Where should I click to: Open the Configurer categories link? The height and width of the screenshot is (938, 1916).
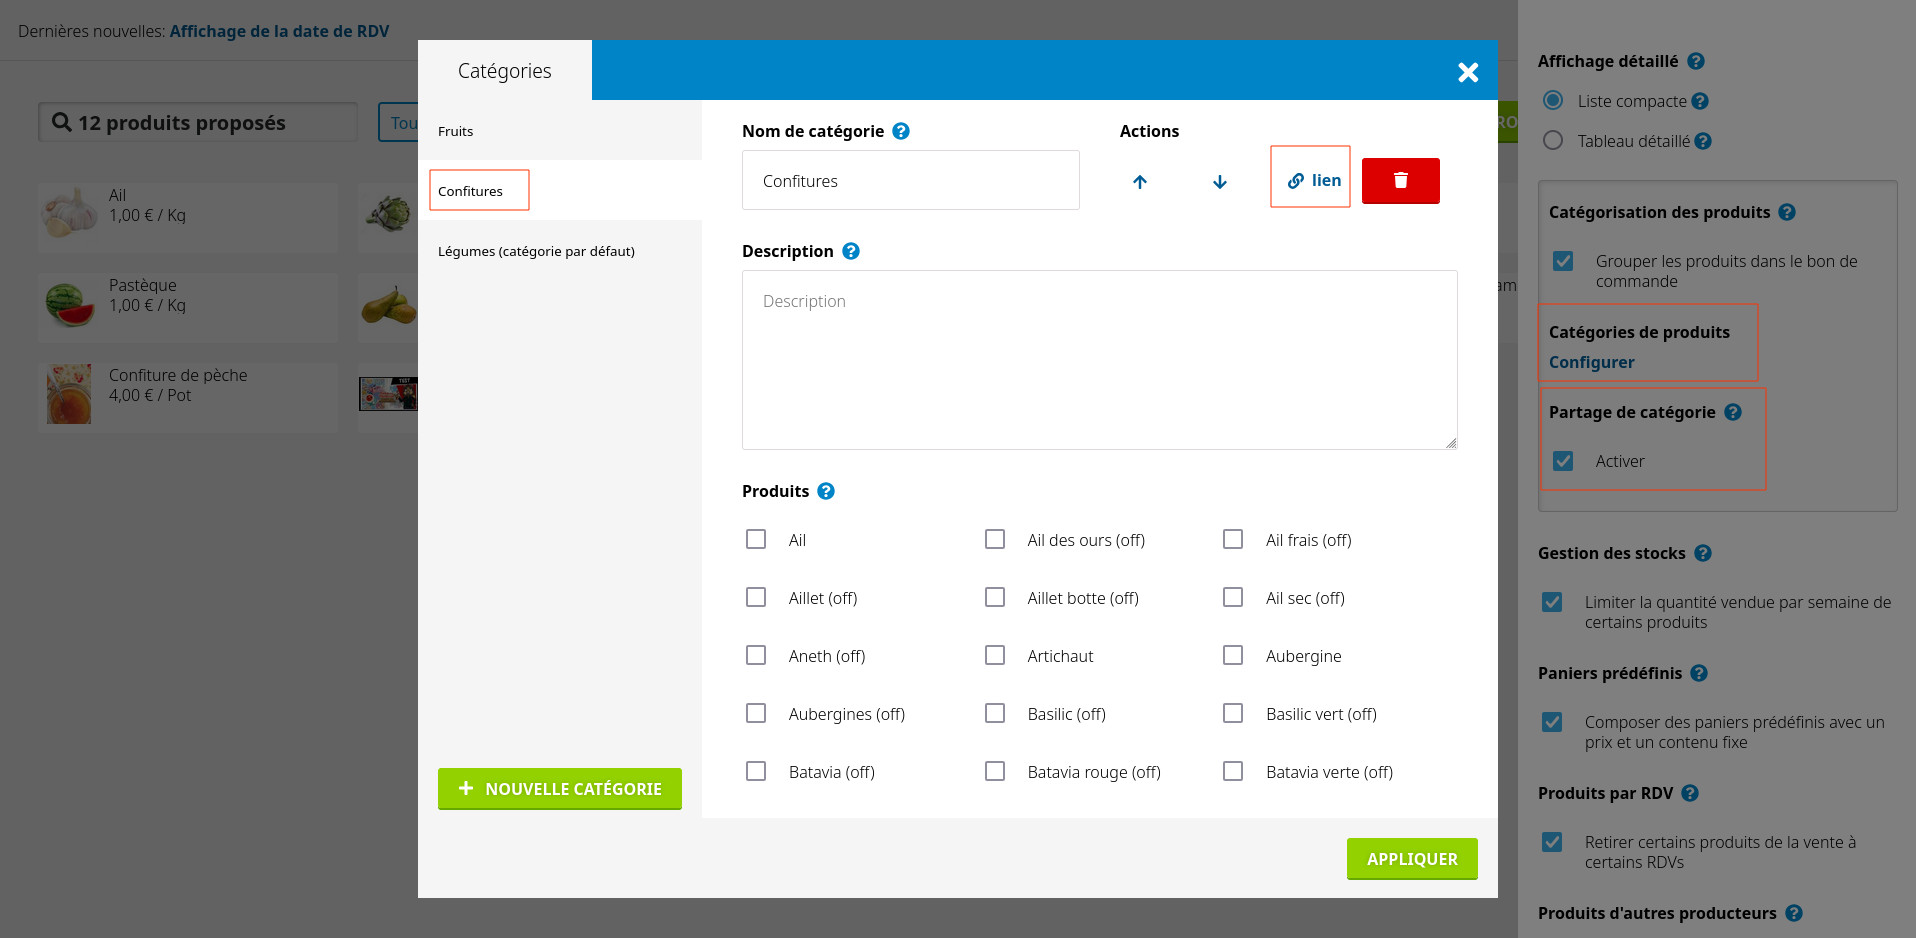click(x=1591, y=362)
